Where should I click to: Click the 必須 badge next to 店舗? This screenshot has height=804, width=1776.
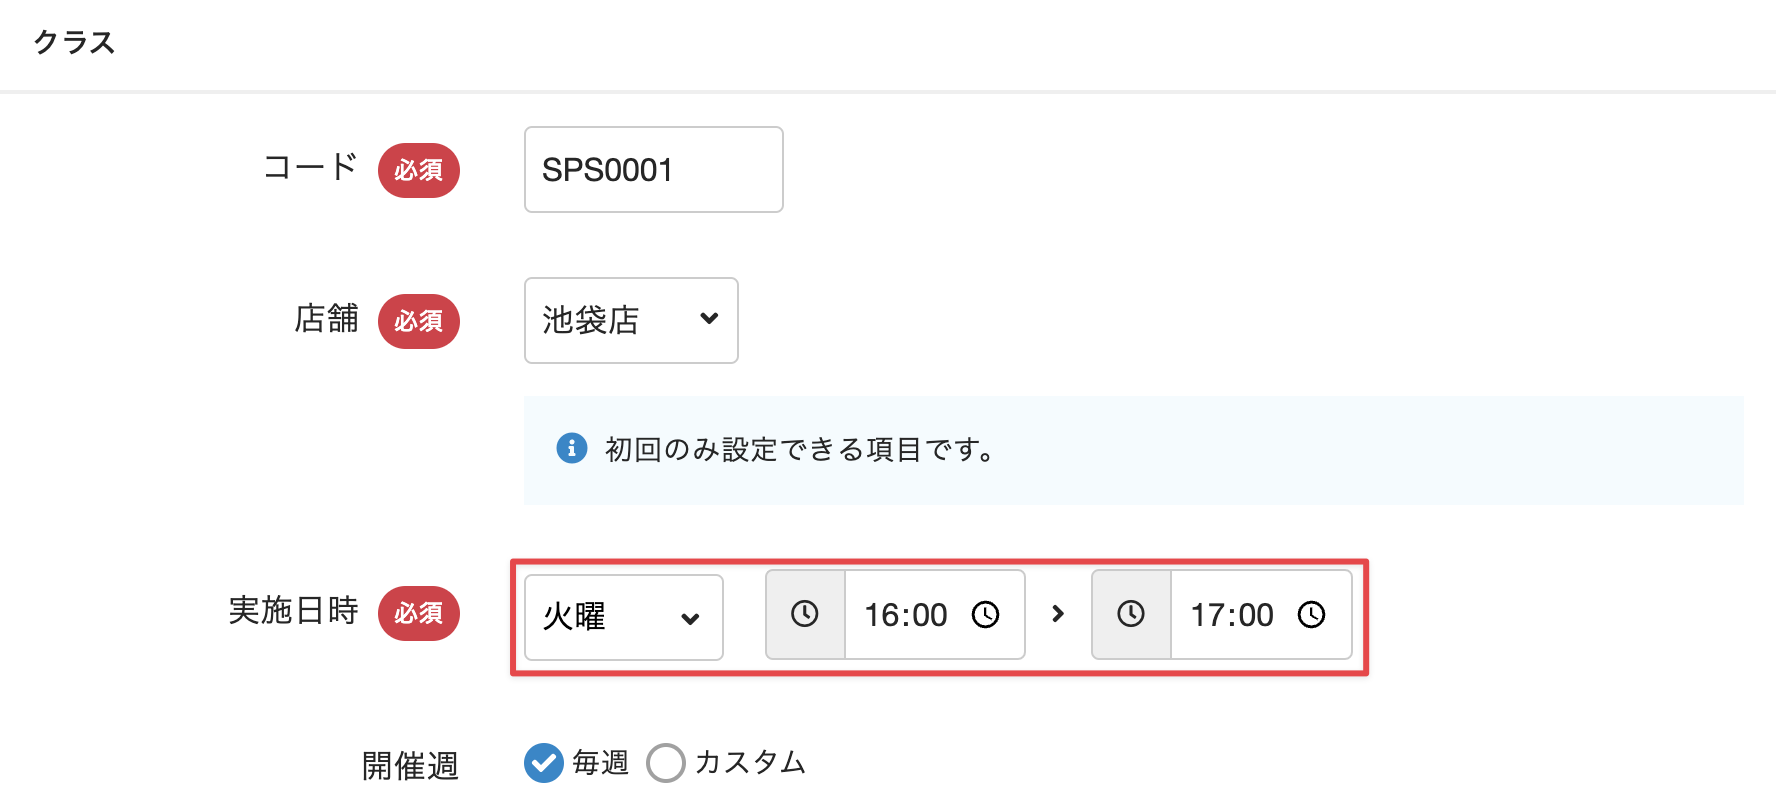coord(419,321)
